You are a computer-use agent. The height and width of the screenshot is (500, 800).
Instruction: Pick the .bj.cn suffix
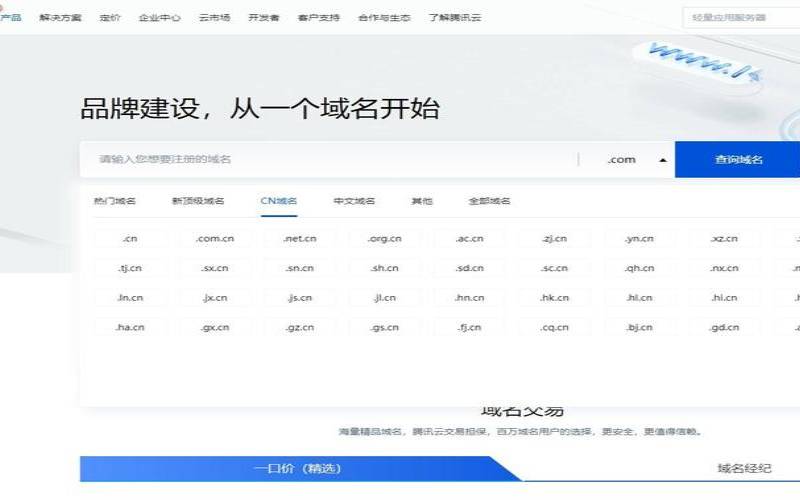pyautogui.click(x=639, y=327)
